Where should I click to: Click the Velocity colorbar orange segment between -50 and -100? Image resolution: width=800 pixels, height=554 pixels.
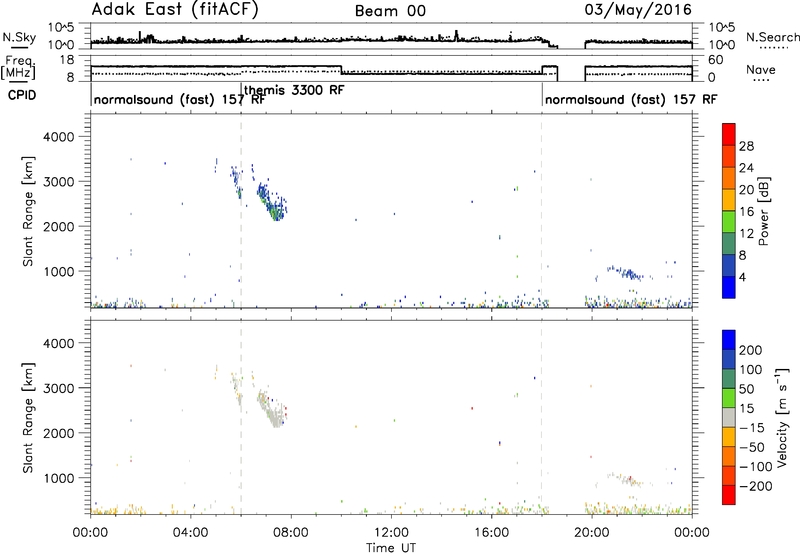pyautogui.click(x=729, y=456)
